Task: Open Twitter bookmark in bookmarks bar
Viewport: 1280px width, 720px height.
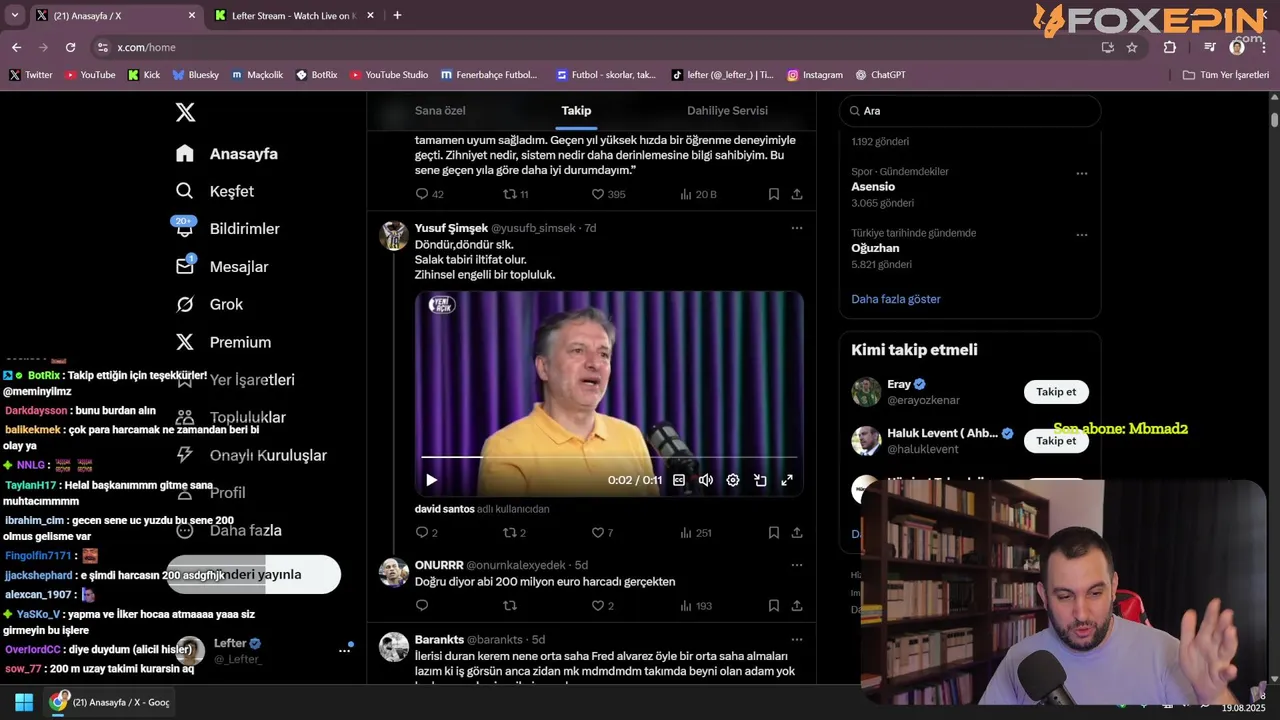Action: pyautogui.click(x=31, y=75)
